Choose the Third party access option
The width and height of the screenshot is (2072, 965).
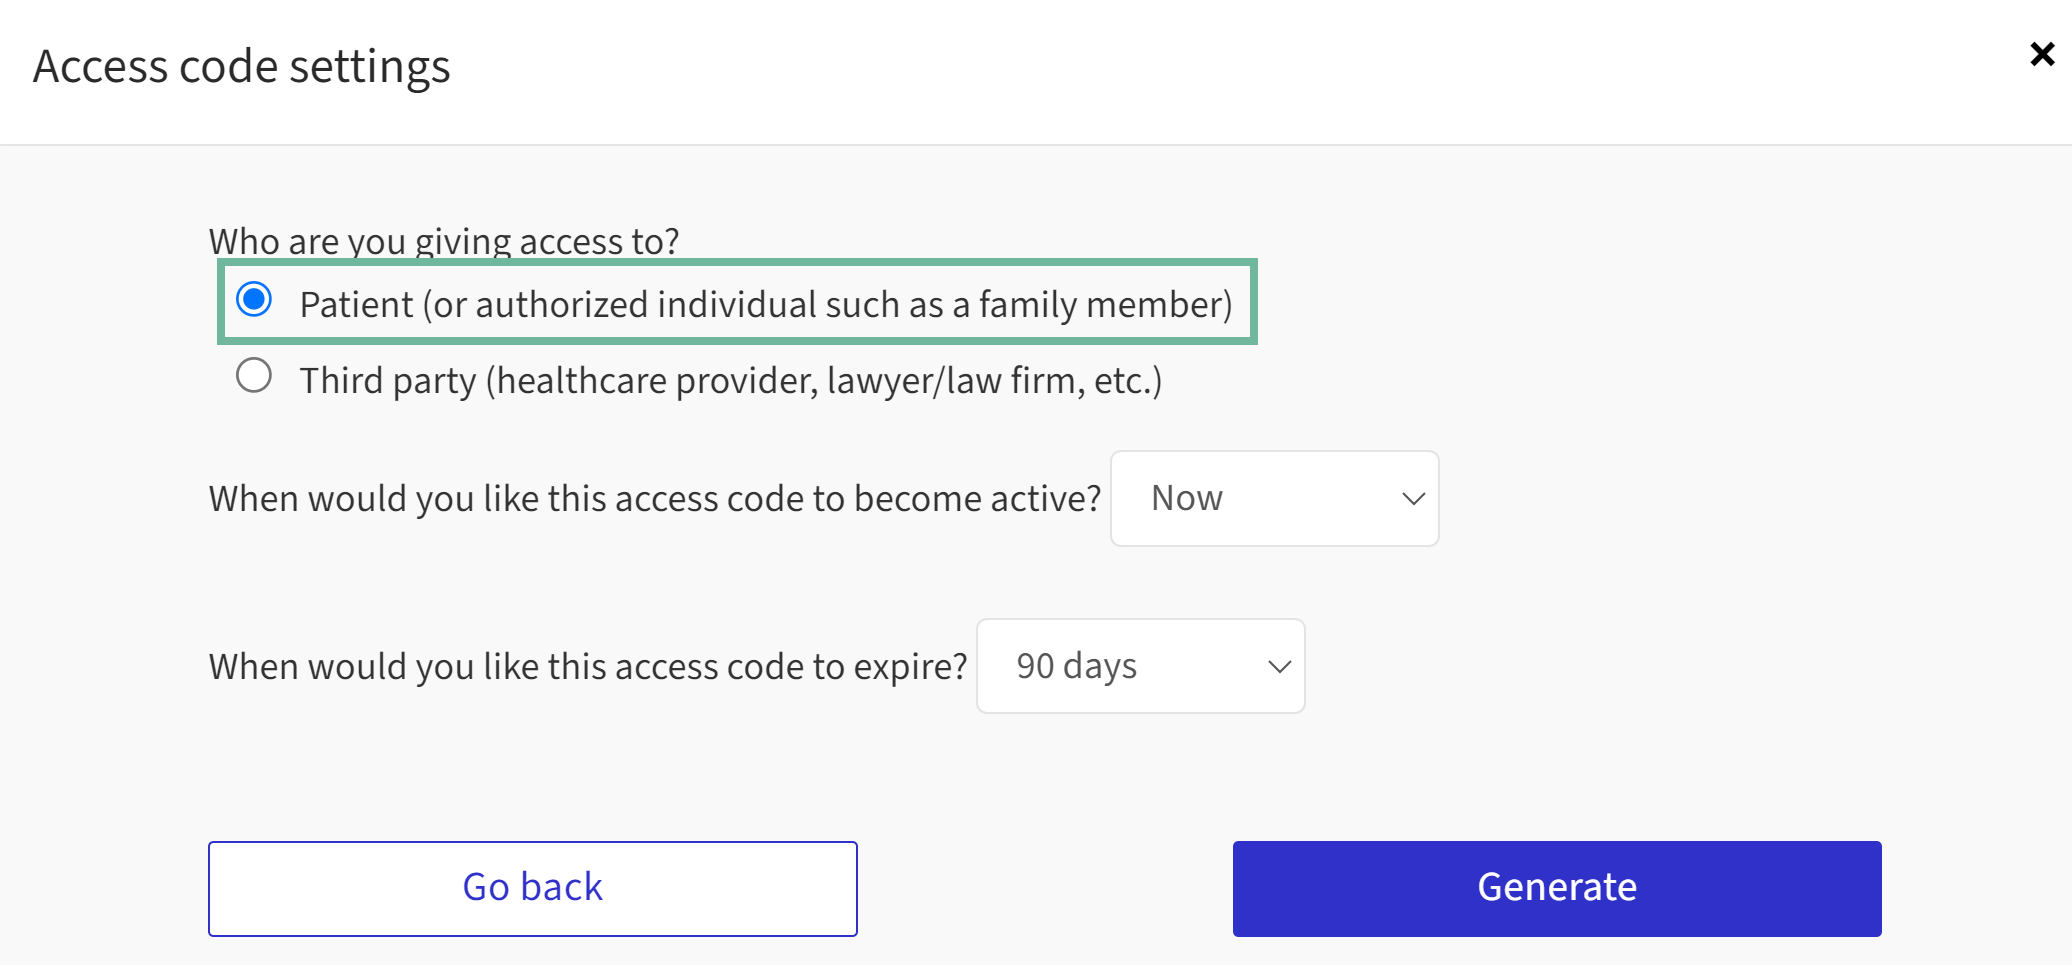coord(255,376)
